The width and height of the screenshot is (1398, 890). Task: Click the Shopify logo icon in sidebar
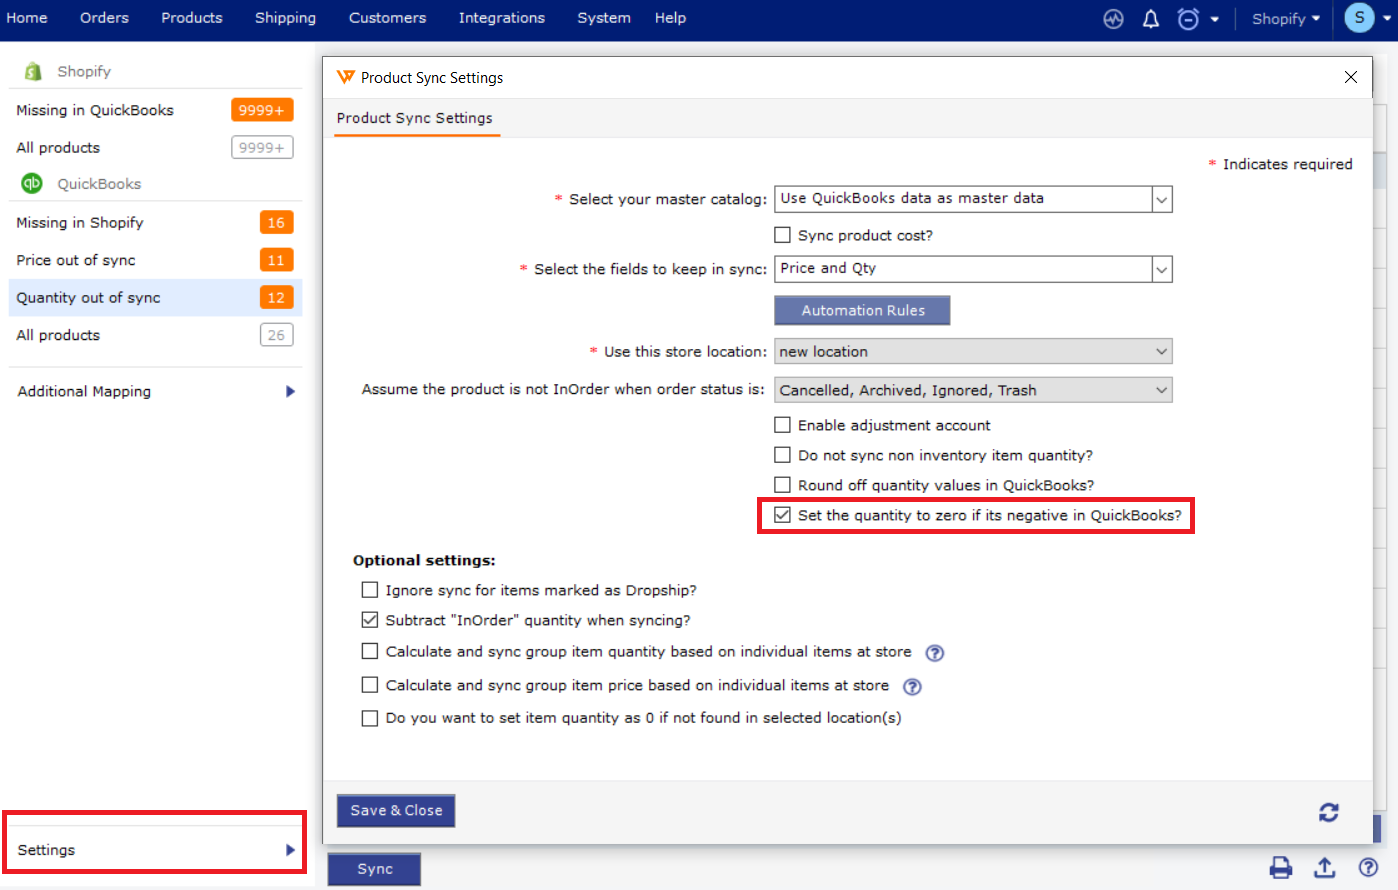coord(33,71)
